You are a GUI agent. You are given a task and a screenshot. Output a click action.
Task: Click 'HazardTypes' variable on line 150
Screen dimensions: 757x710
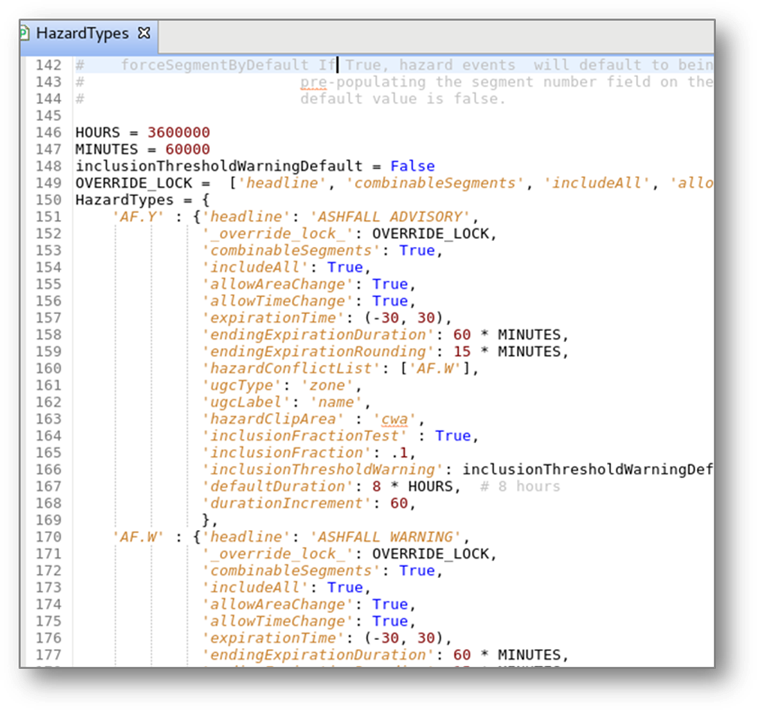(125, 200)
